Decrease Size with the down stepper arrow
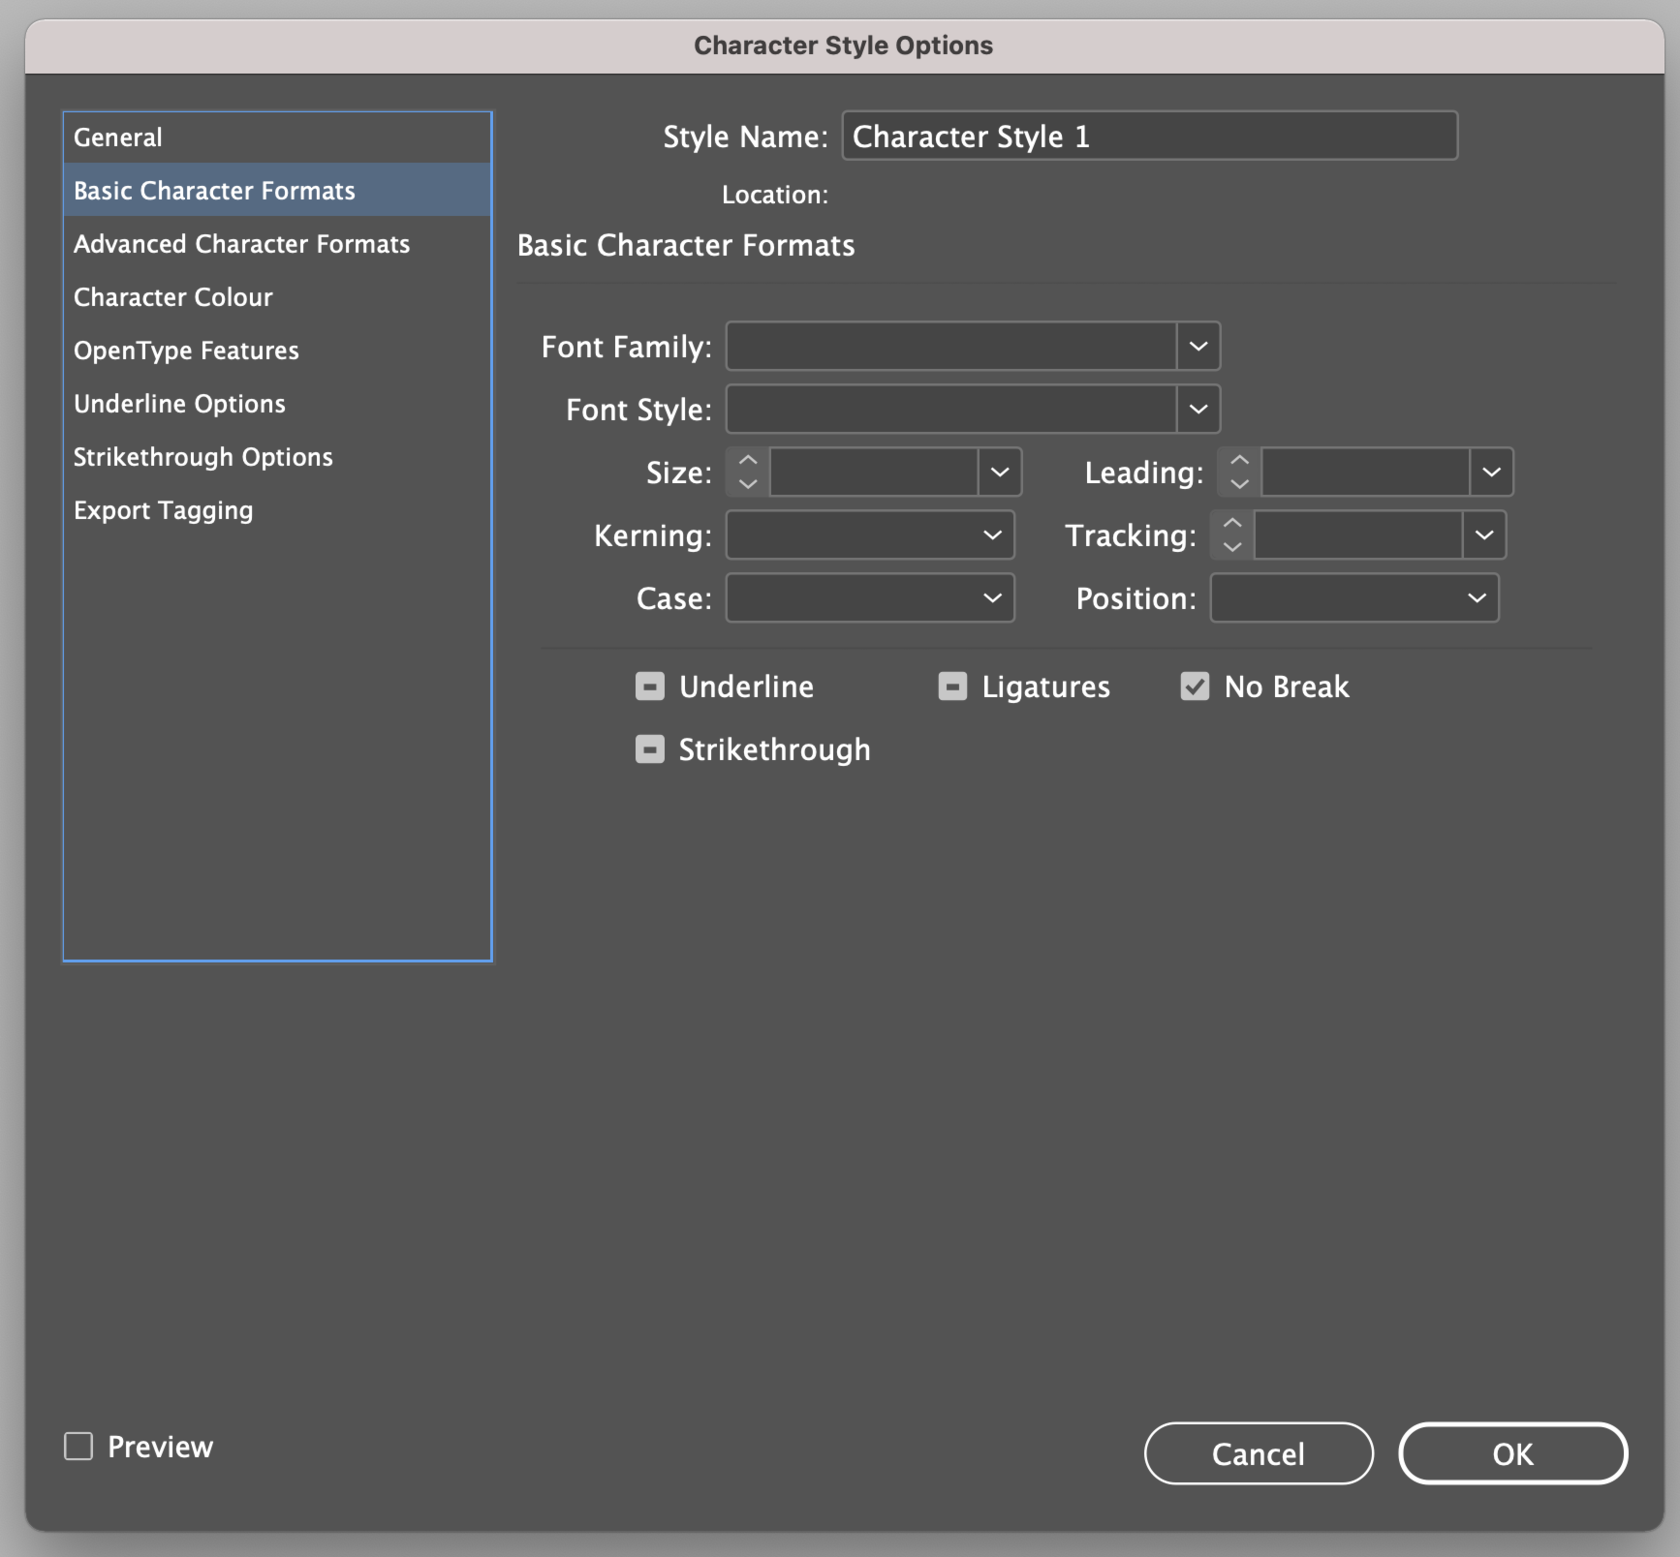Image resolution: width=1680 pixels, height=1557 pixels. (x=747, y=484)
